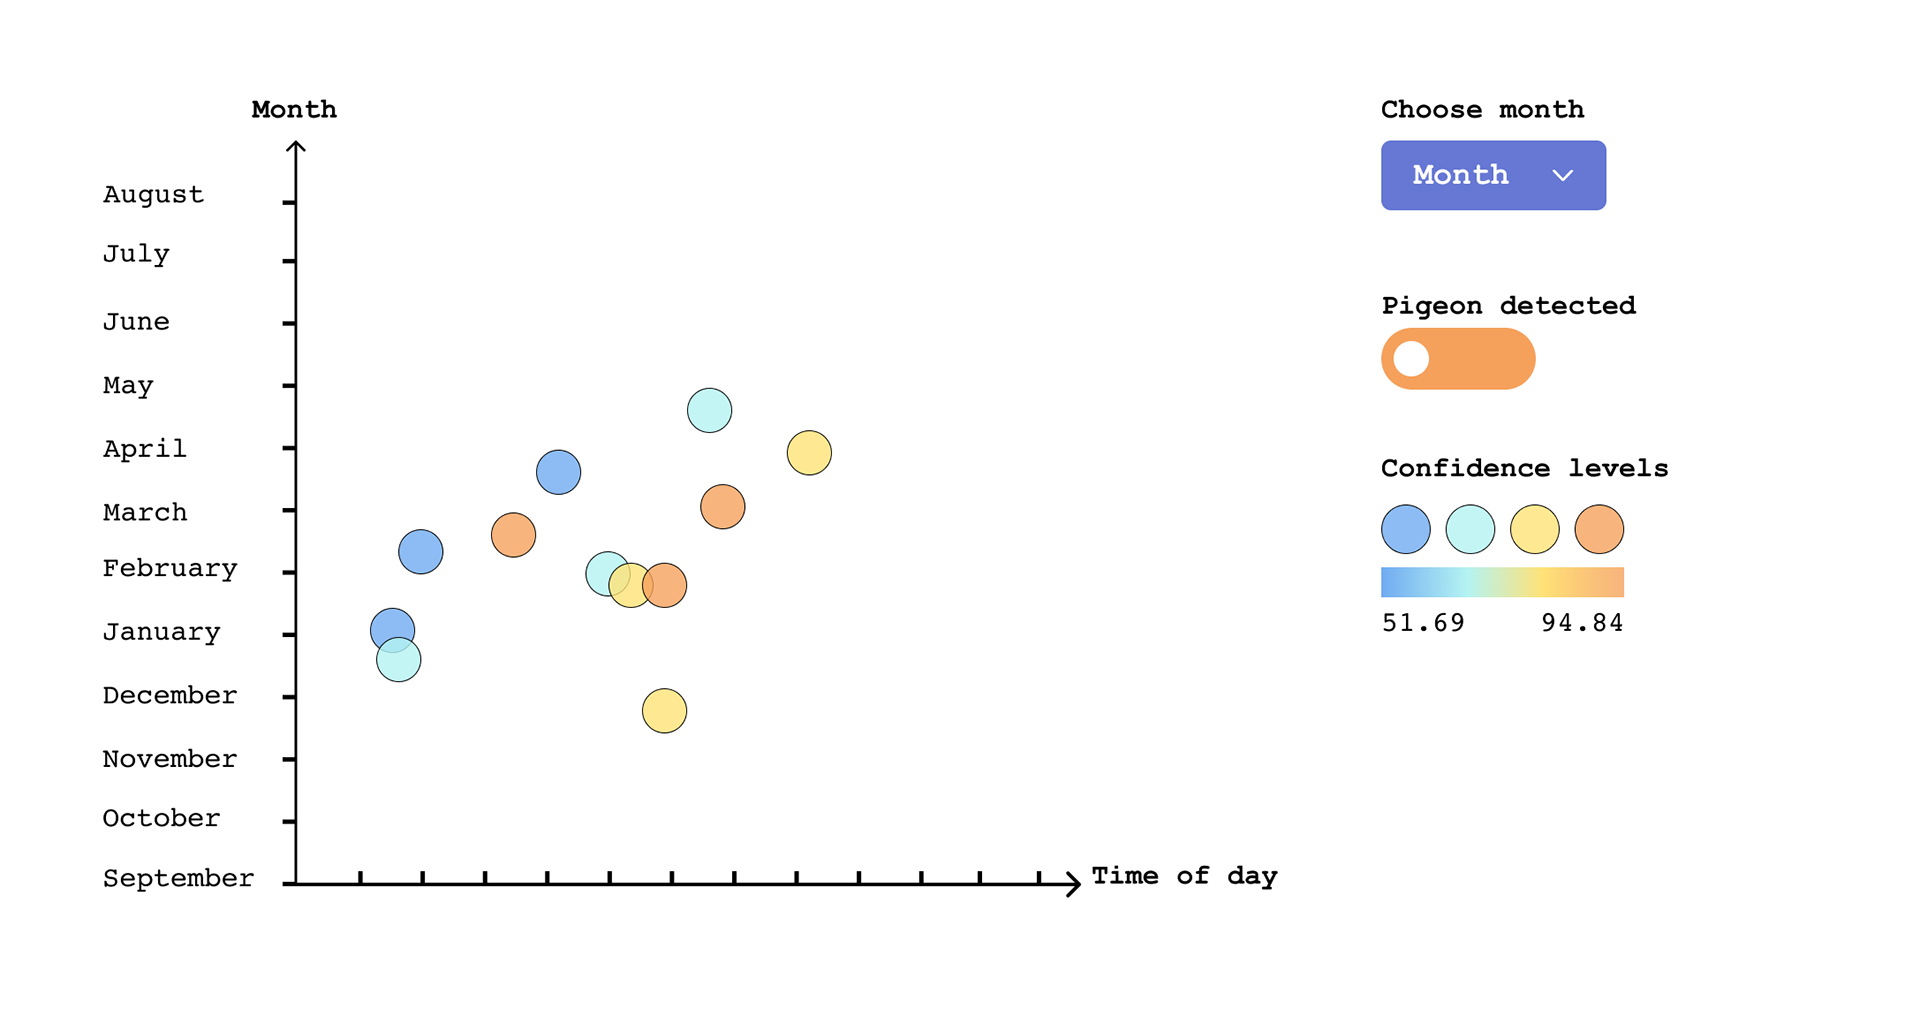Select the blue confidence level swatch
Viewport: 1920px width, 1032px height.
(x=1405, y=529)
